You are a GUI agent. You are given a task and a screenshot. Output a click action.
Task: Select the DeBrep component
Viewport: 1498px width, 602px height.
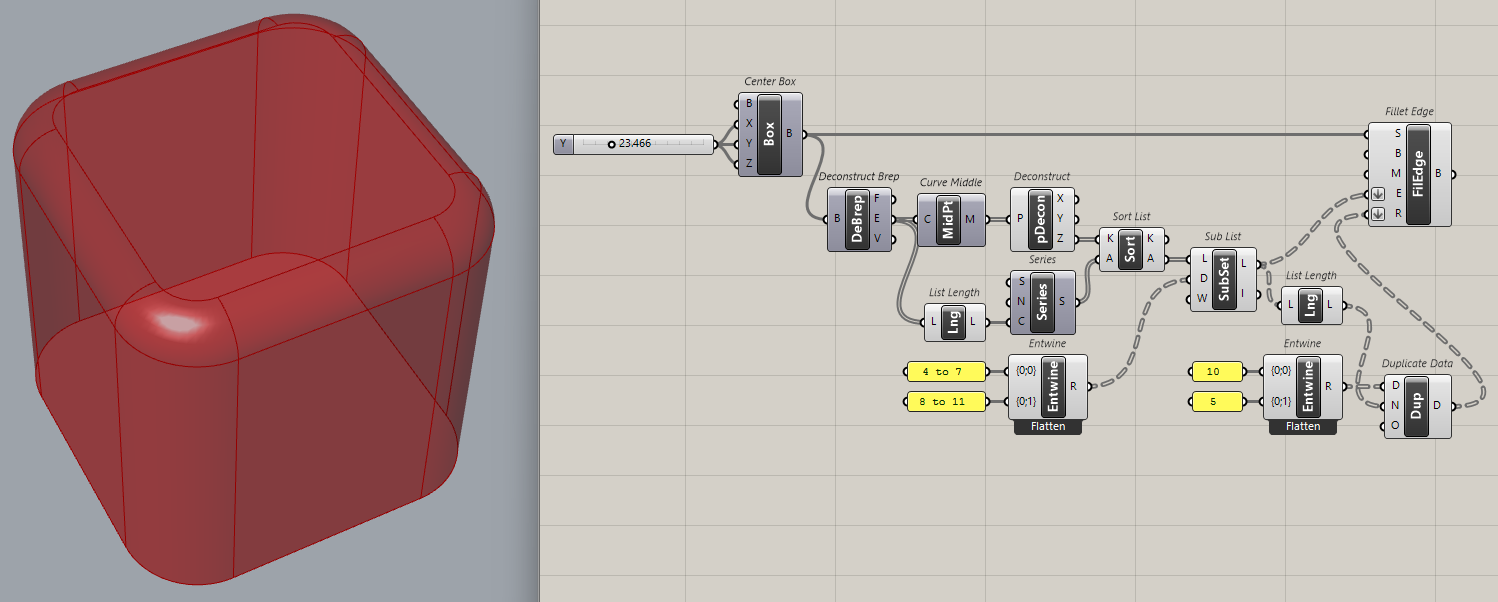coord(859,219)
